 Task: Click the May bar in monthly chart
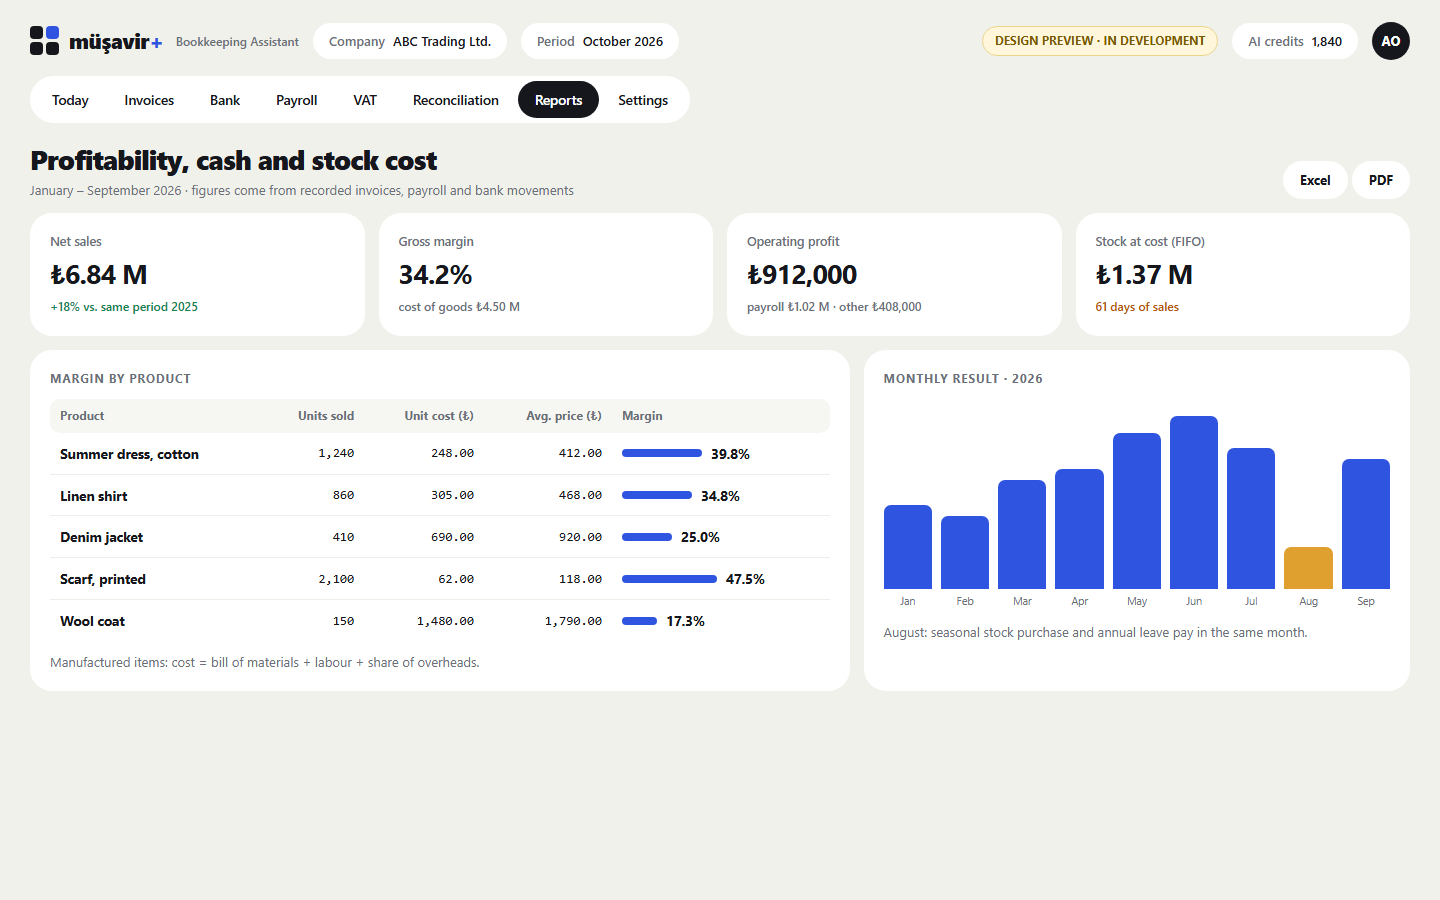tap(1137, 511)
